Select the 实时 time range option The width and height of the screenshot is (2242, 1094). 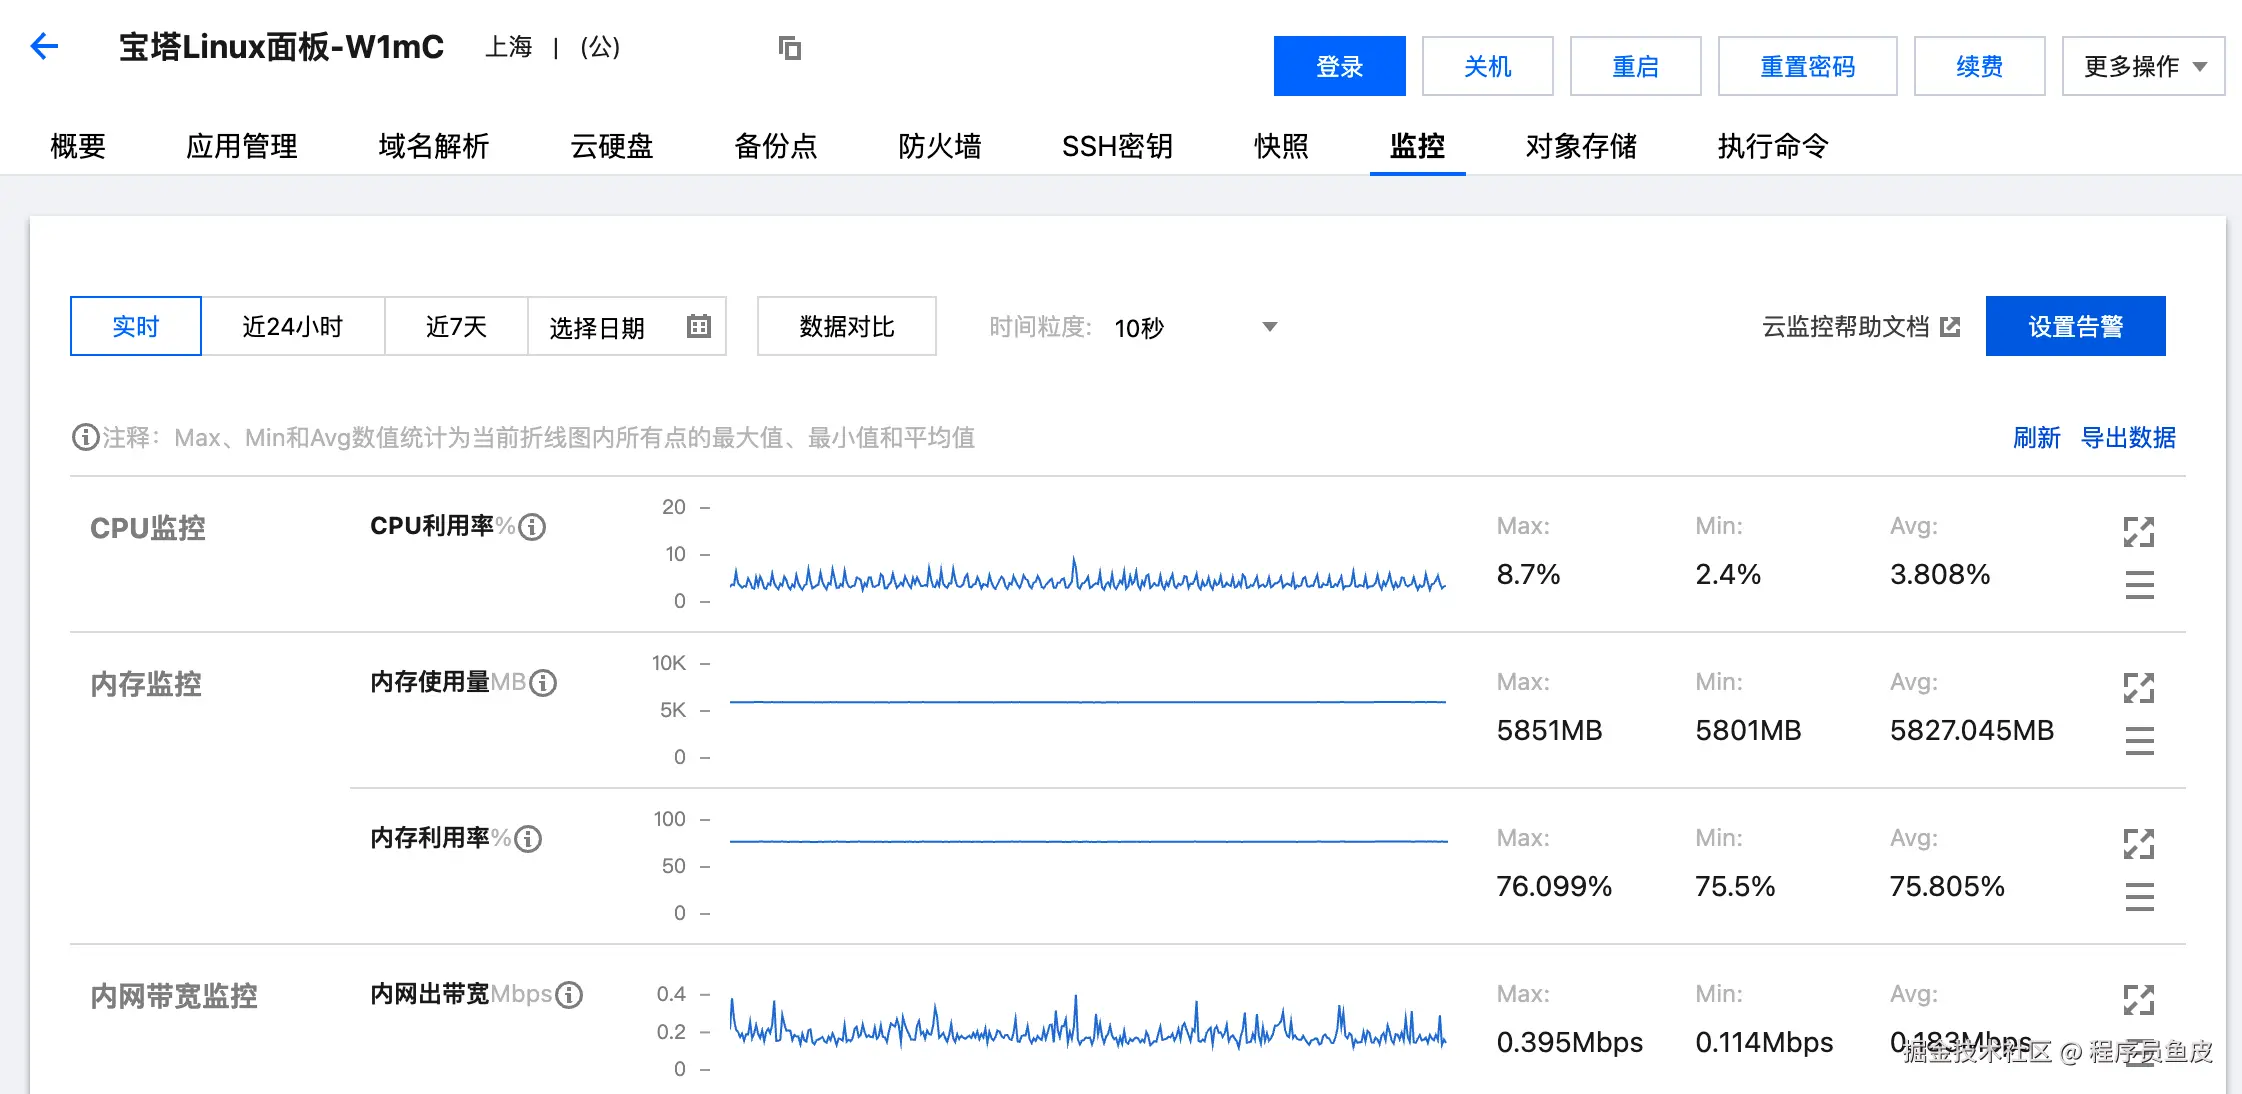(136, 326)
